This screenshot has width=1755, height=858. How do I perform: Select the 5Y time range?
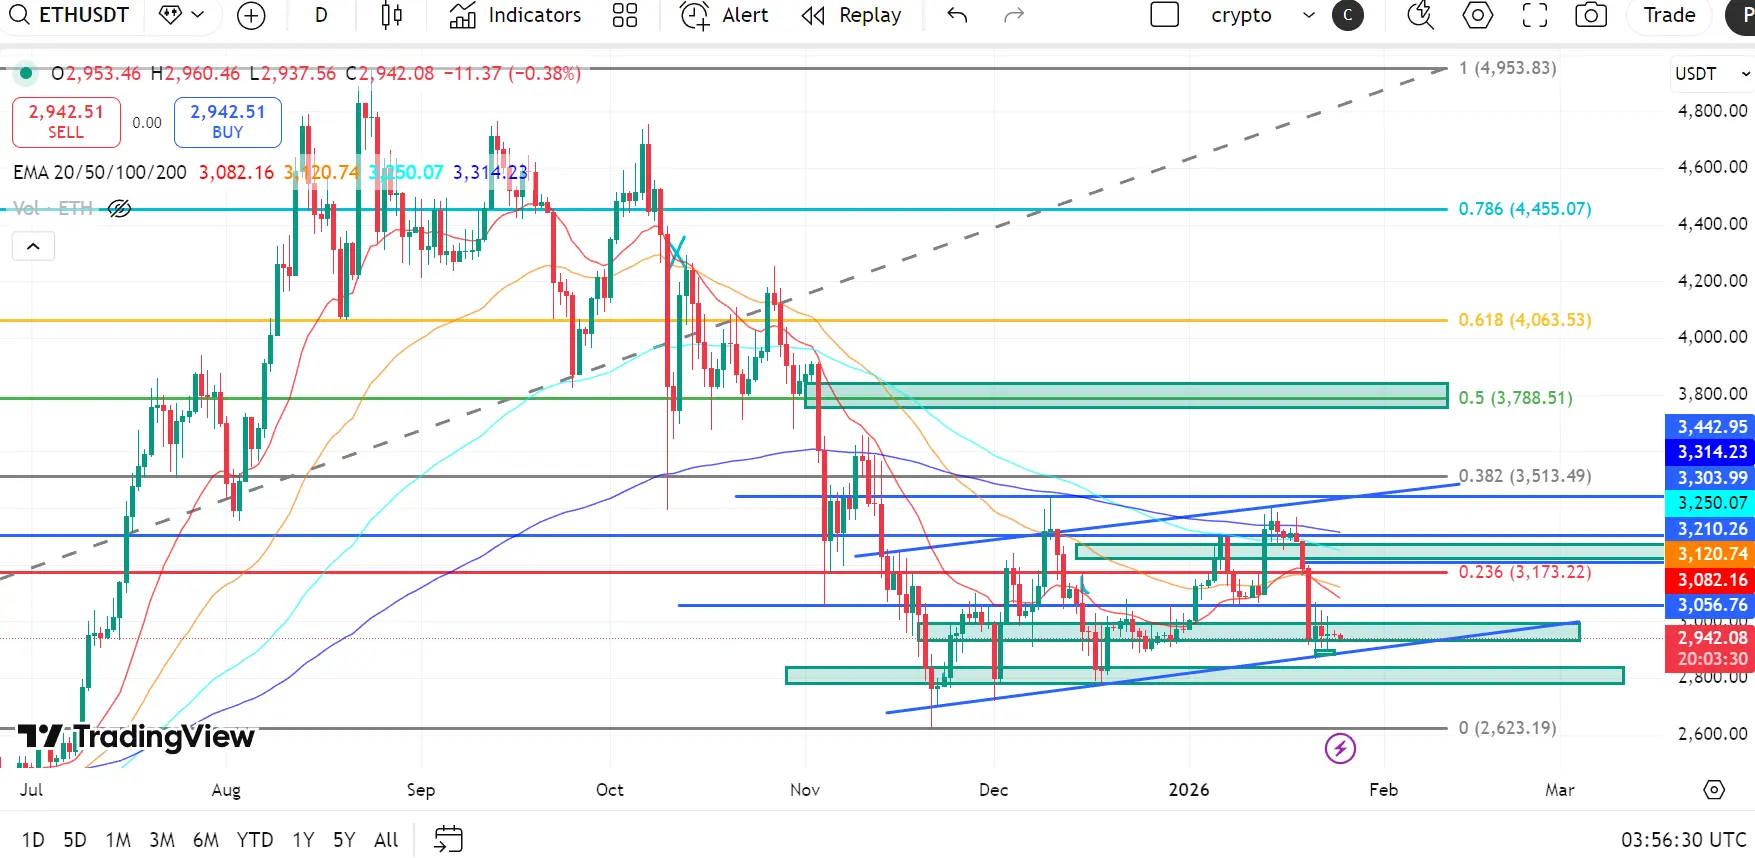tap(344, 839)
